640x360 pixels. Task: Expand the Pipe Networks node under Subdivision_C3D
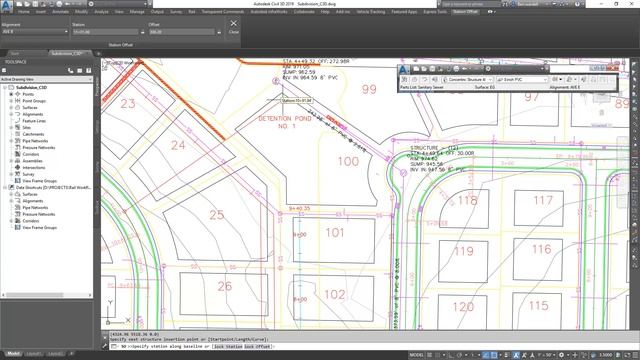coord(11,141)
